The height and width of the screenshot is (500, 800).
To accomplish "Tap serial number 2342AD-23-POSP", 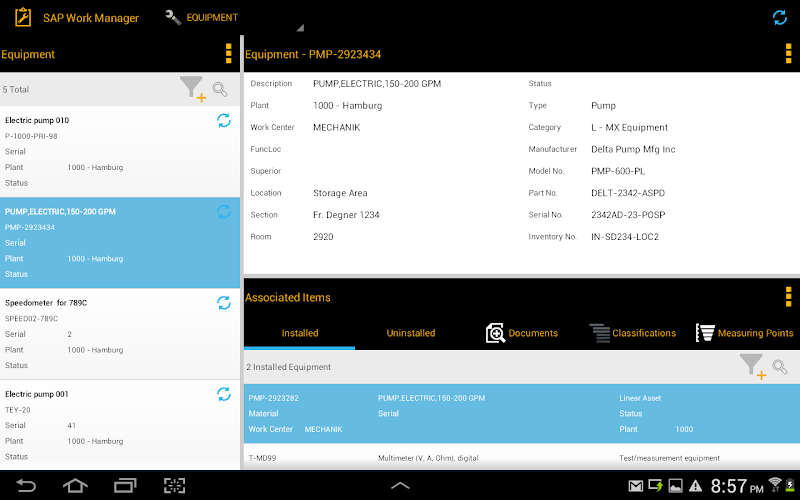I will (x=628, y=215).
